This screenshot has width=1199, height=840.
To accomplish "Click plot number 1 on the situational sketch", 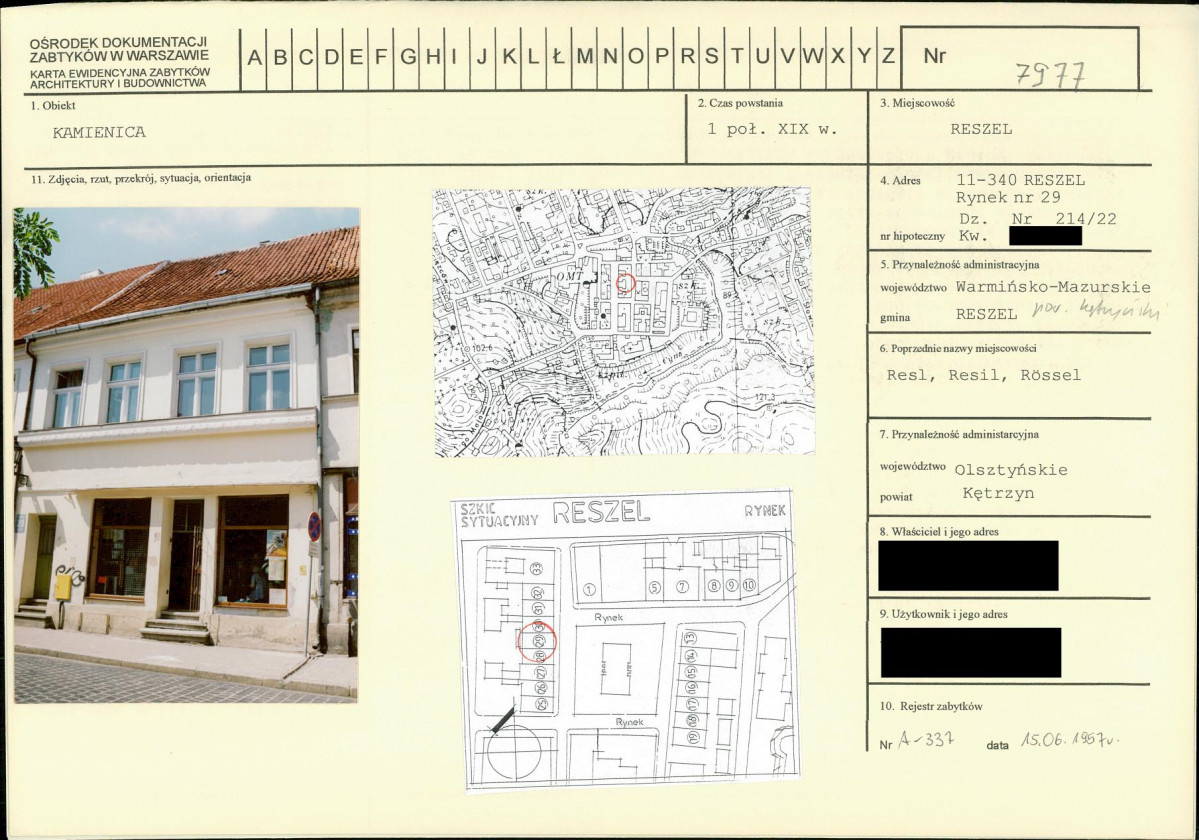I will [589, 589].
